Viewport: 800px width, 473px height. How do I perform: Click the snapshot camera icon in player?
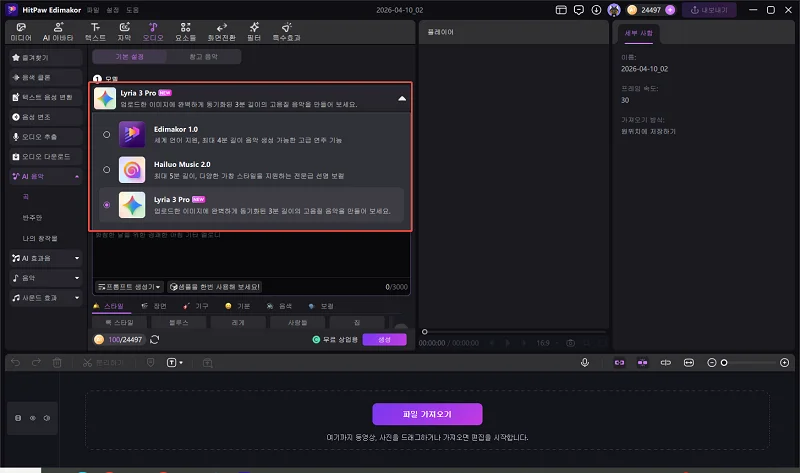tap(570, 343)
